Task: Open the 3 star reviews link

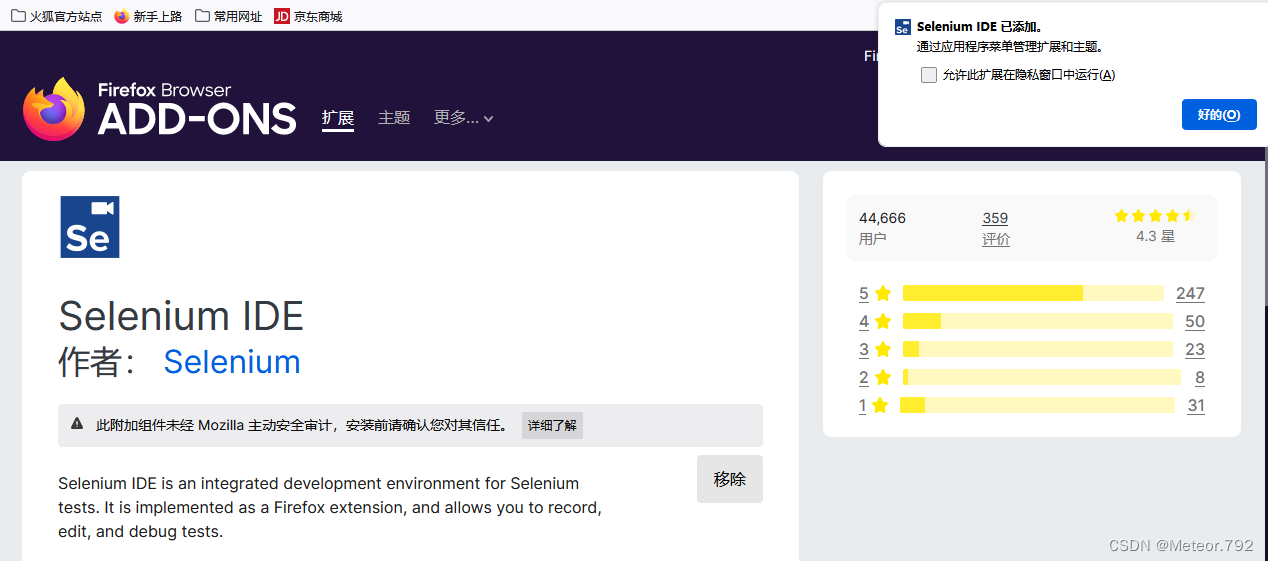Action: 875,349
